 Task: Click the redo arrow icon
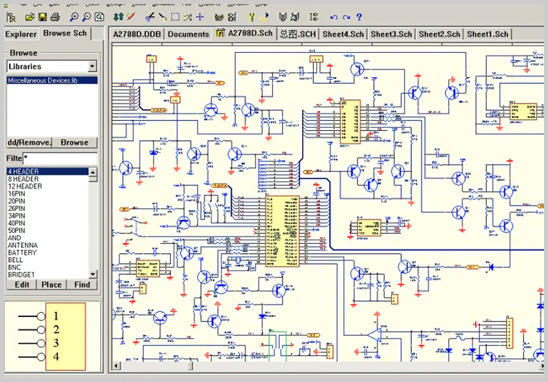[x=346, y=17]
